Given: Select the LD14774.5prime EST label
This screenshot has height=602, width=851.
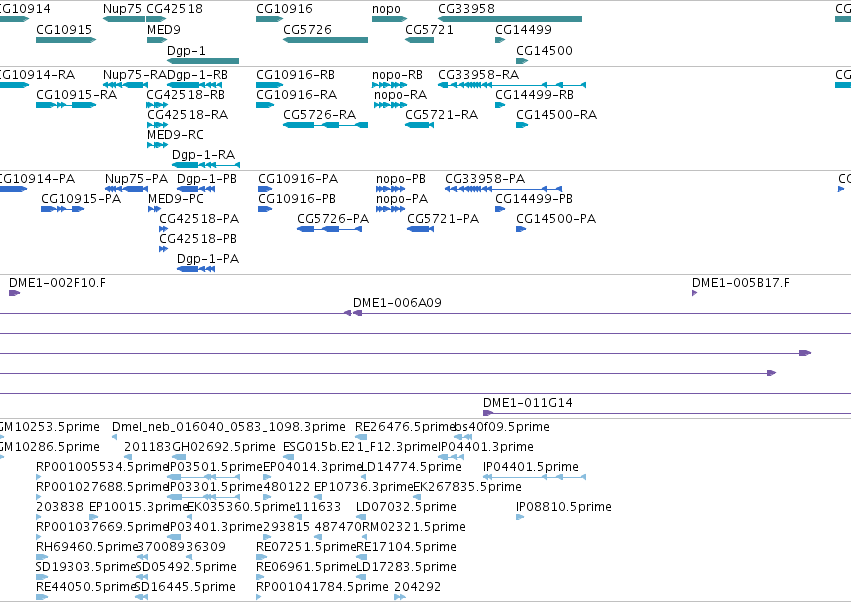Looking at the screenshot, I should (x=411, y=467).
